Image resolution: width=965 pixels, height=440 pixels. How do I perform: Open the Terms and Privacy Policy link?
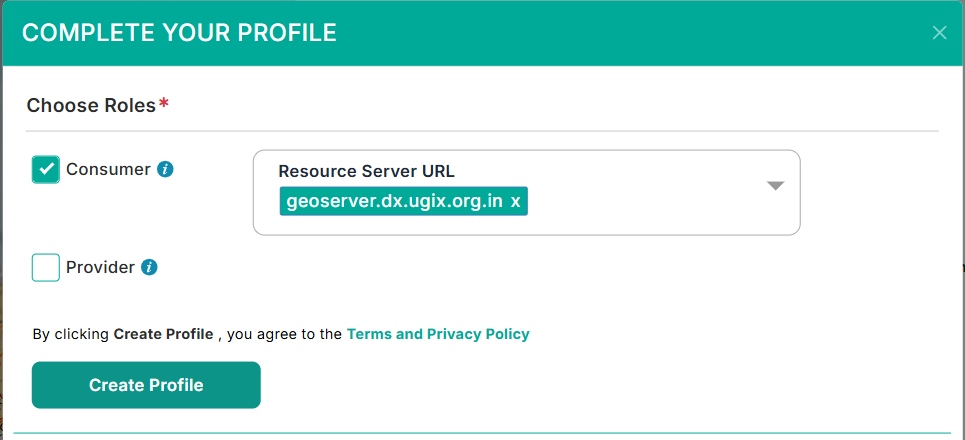438,334
